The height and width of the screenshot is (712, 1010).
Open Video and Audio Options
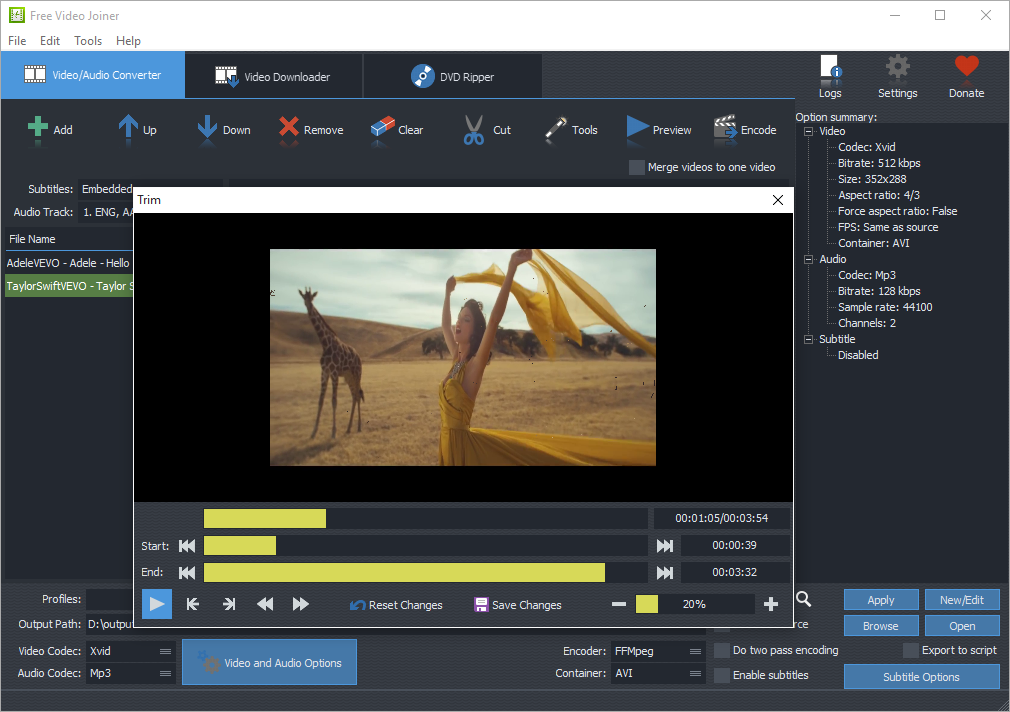click(x=269, y=662)
